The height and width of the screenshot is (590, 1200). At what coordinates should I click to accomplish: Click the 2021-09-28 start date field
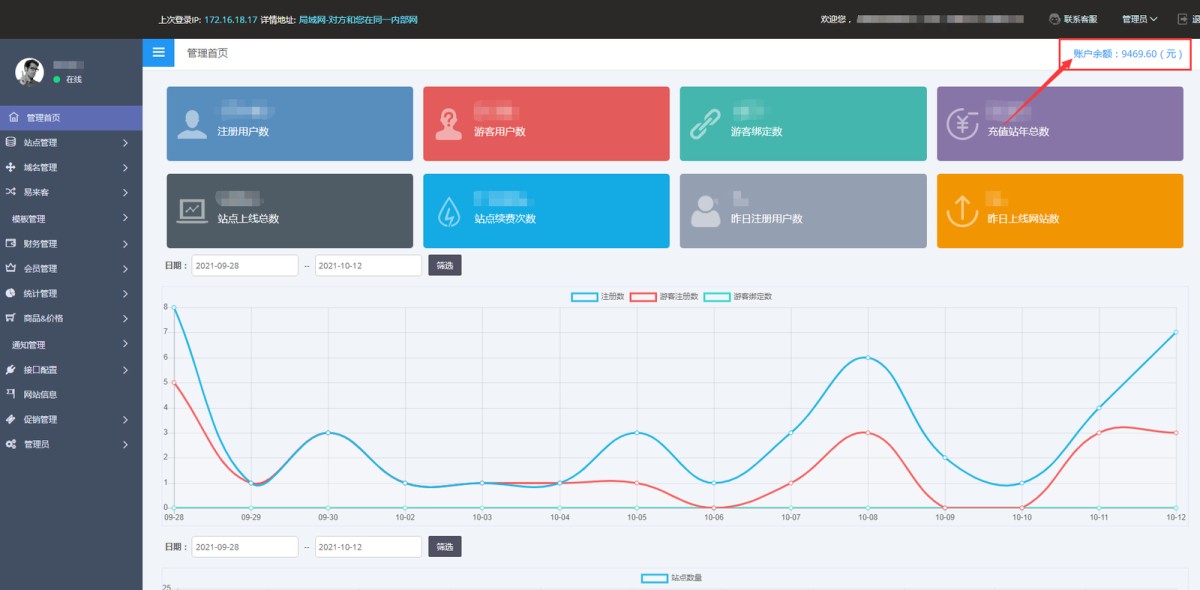tap(244, 265)
